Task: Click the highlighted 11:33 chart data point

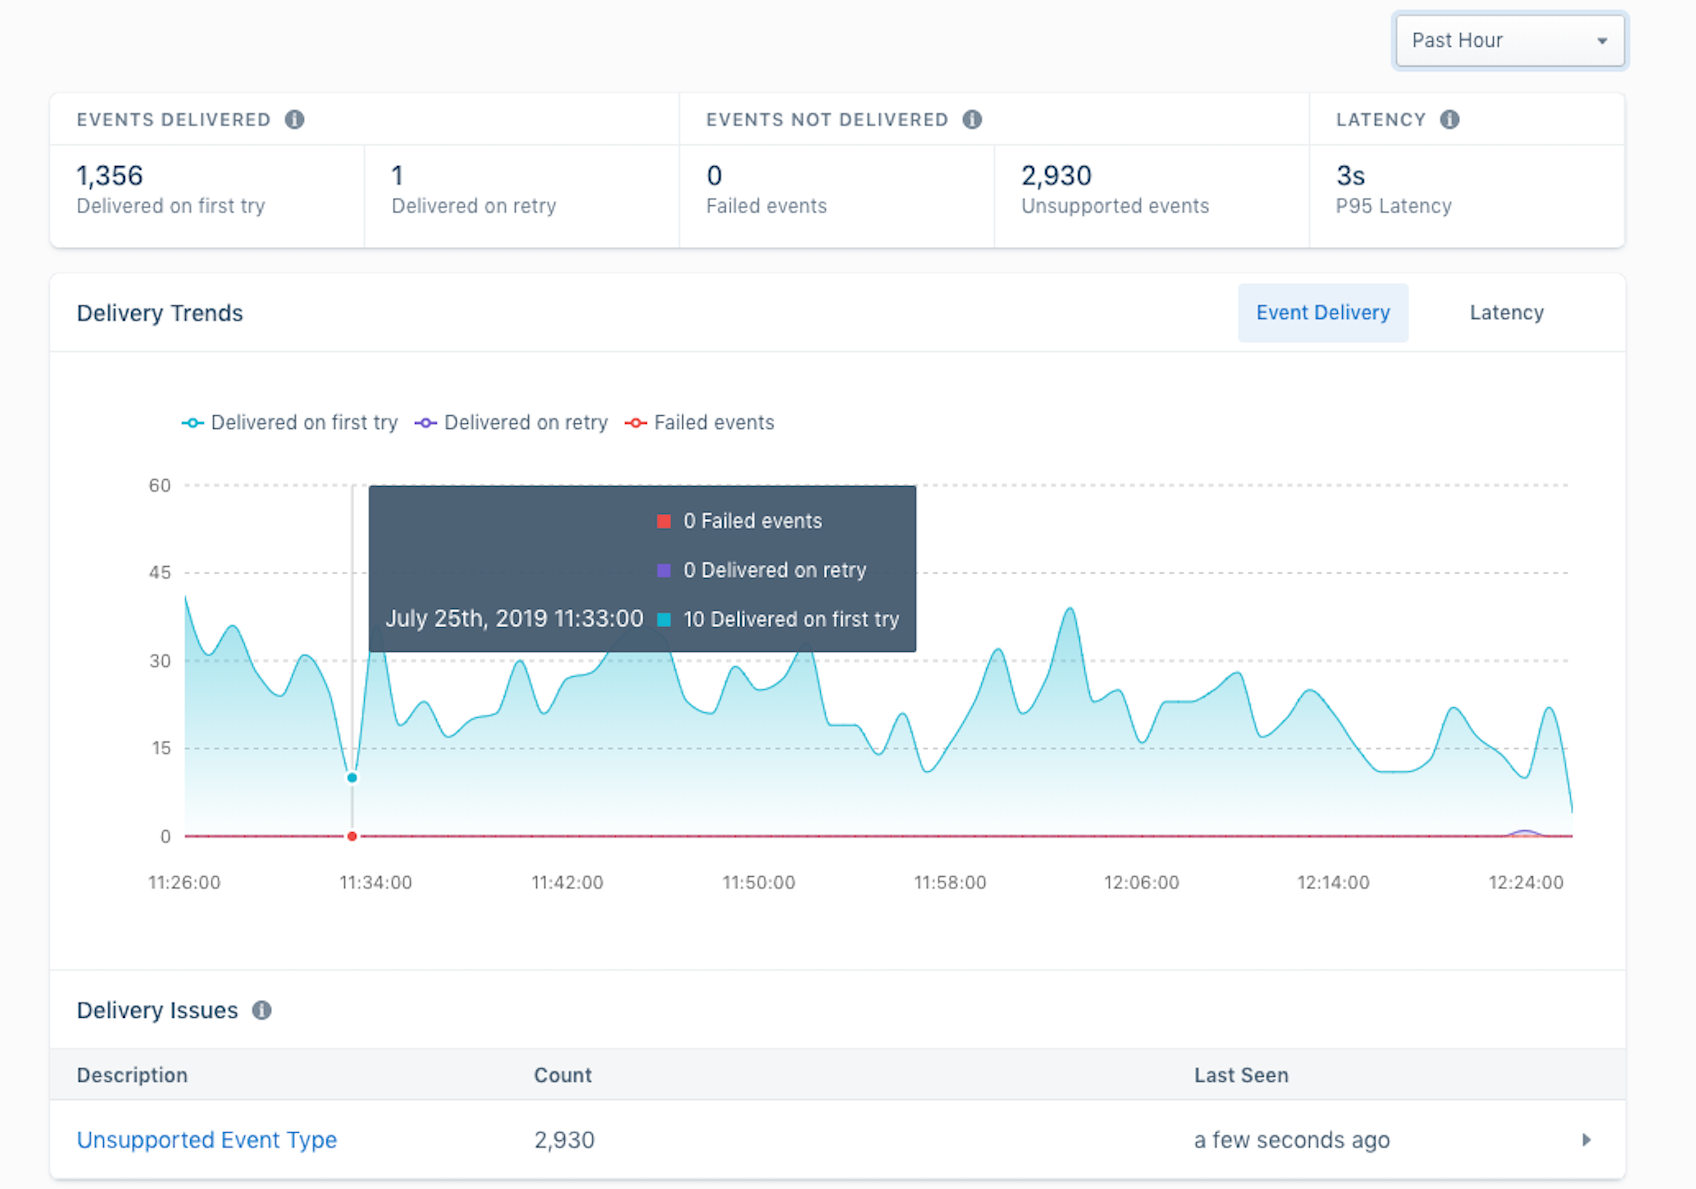Action: pyautogui.click(x=351, y=776)
